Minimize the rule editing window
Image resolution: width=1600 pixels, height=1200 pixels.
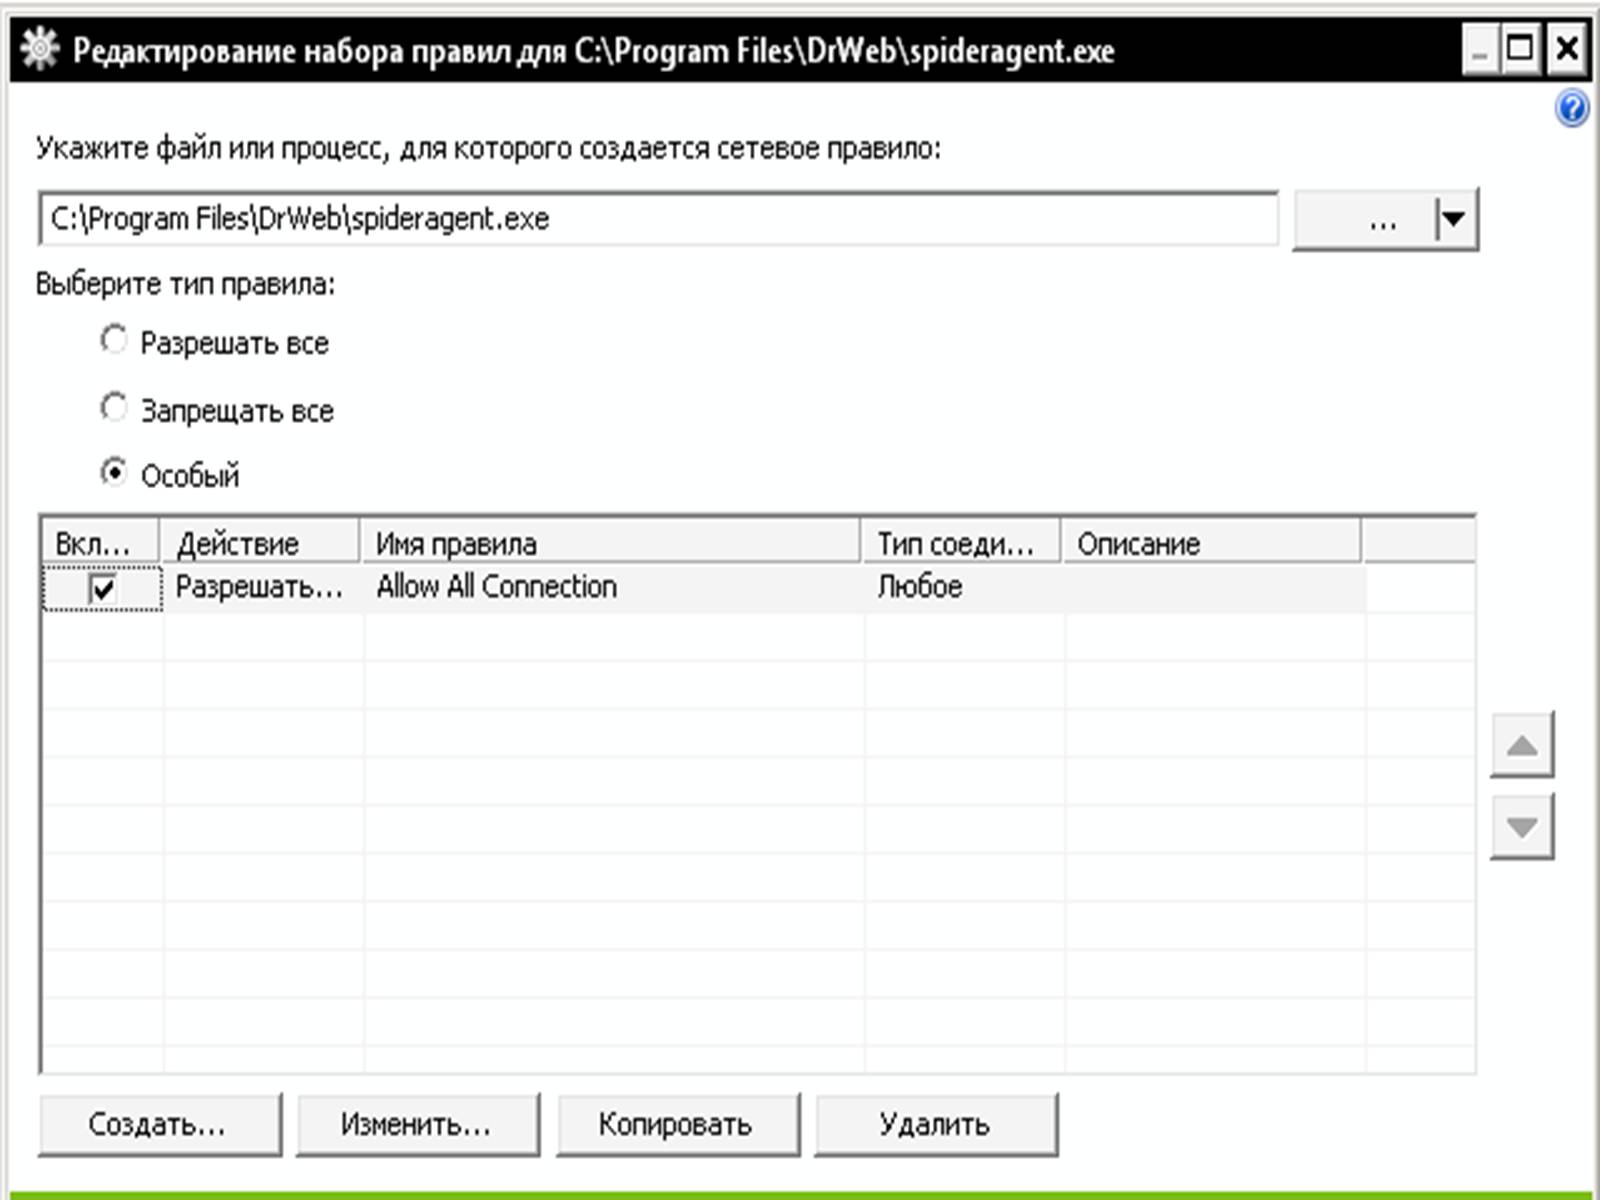click(1480, 50)
